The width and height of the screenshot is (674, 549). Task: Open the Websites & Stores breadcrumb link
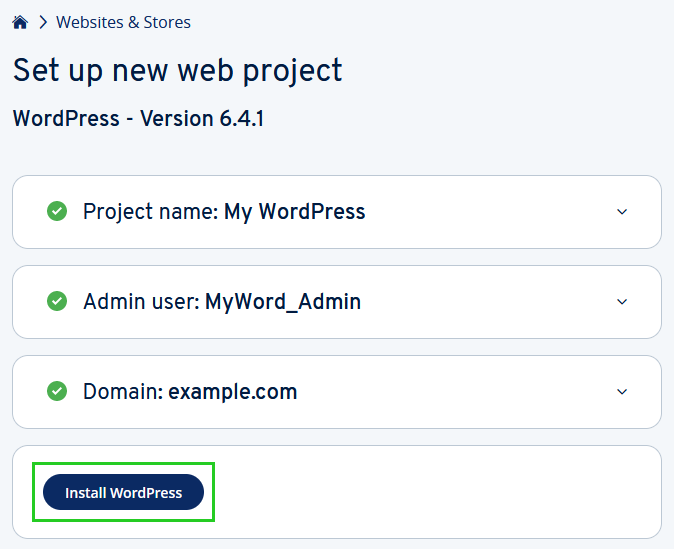[123, 22]
